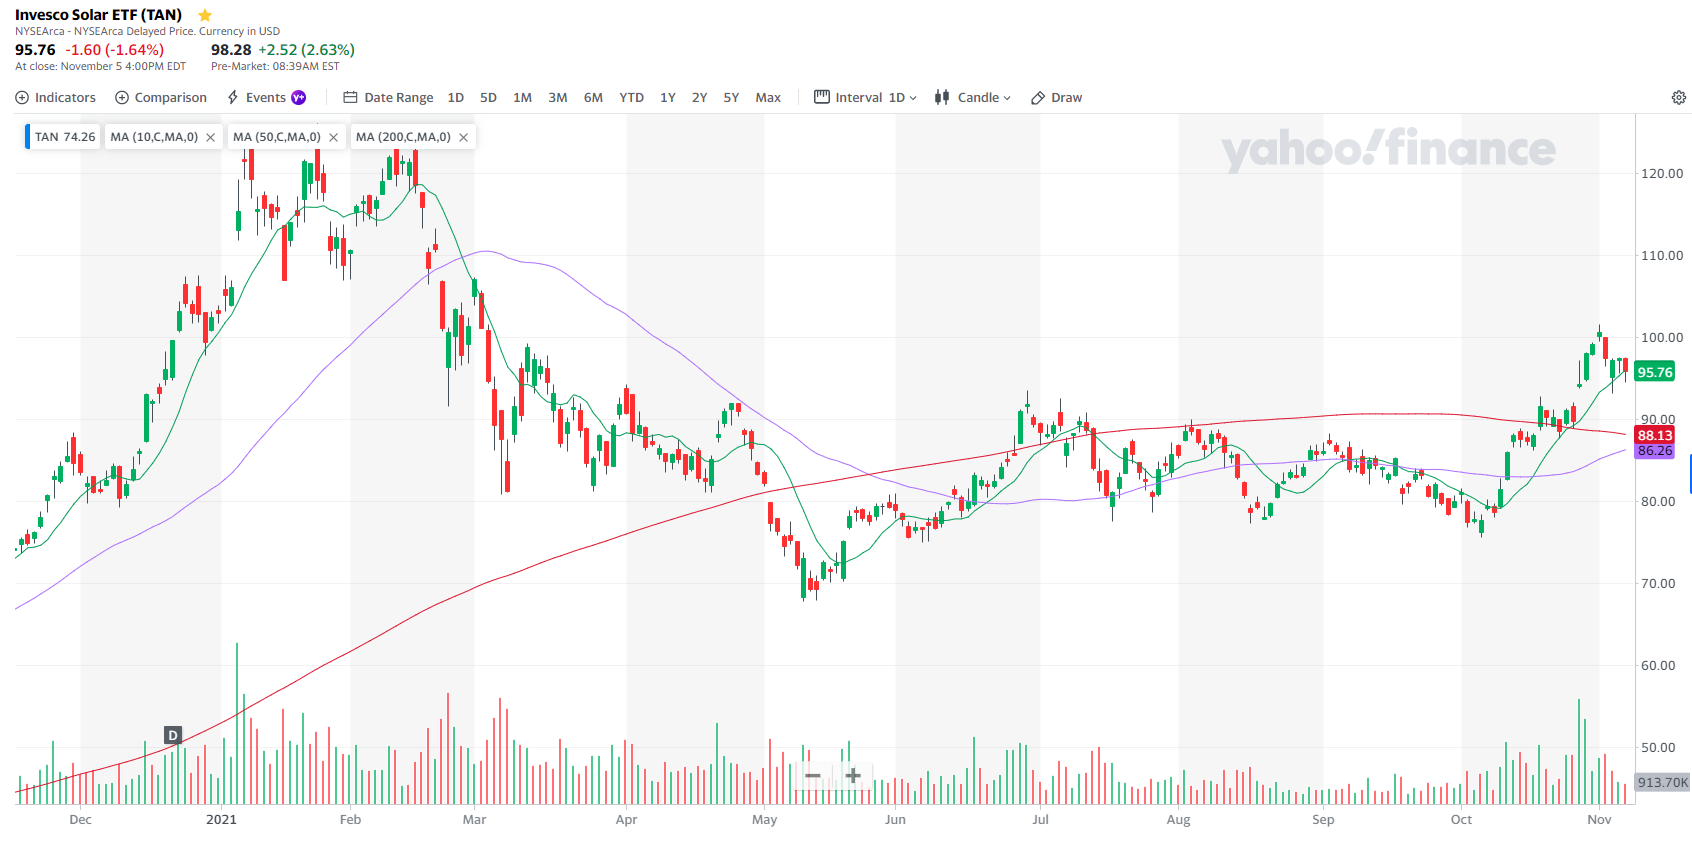1692x848 pixels.
Task: Open the Events menu
Action: (257, 97)
